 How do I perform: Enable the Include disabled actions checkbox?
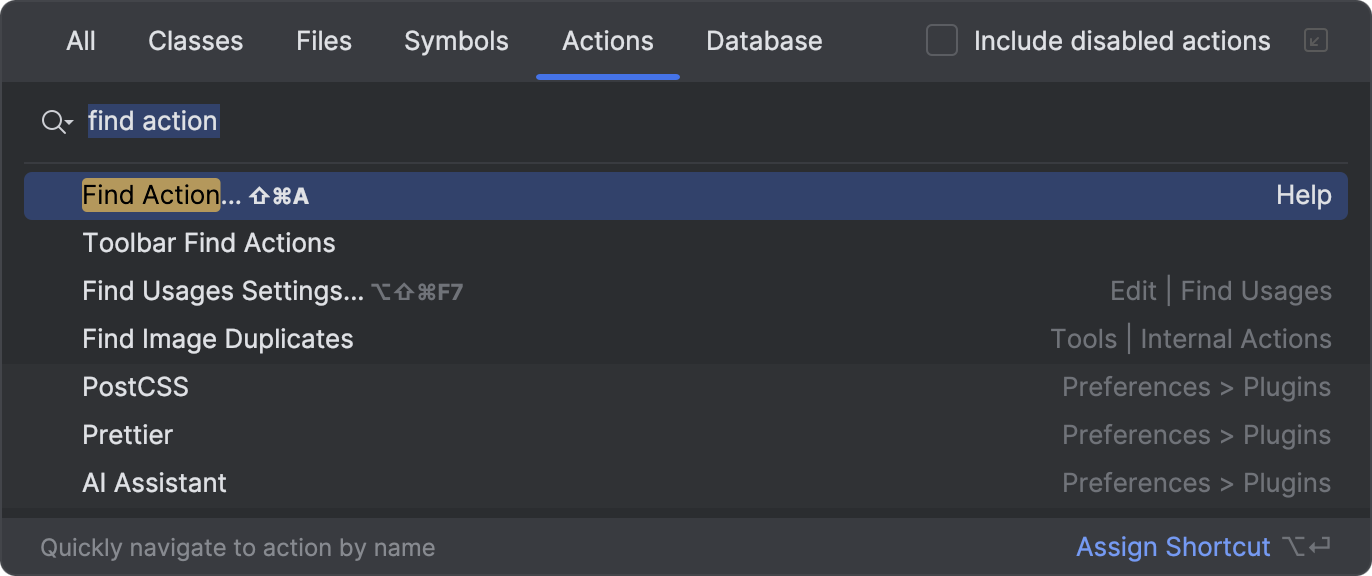(x=941, y=41)
